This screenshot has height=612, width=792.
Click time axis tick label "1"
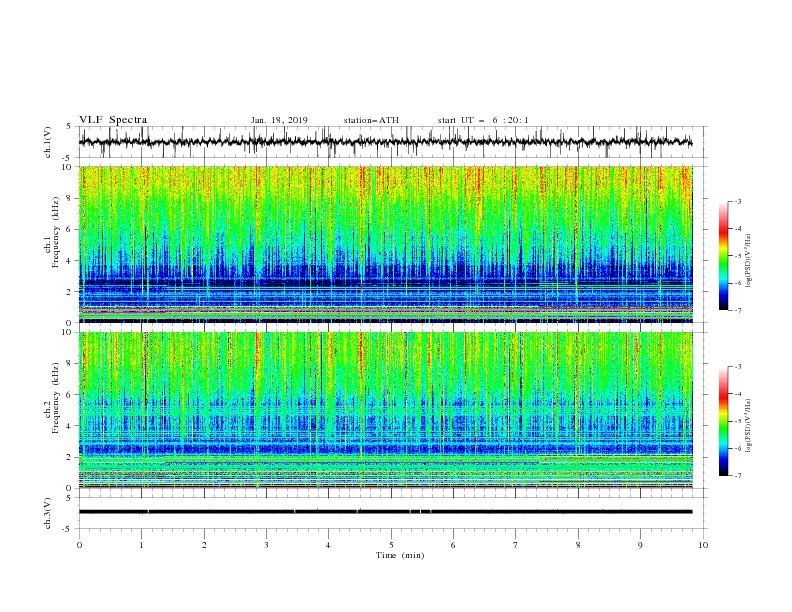click(141, 545)
